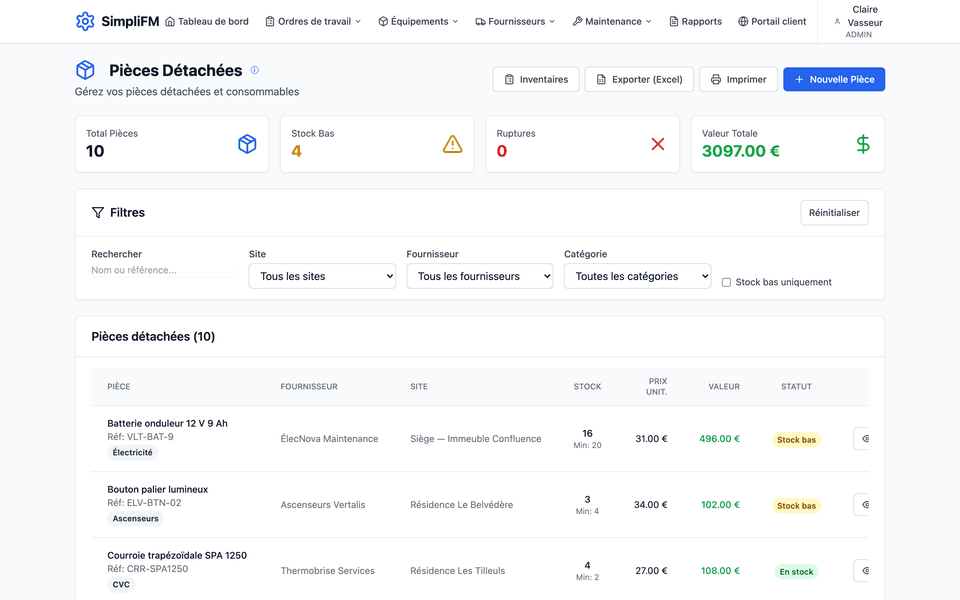Click the Électricité category tag
Screen dimensions: 960x600
[x=132, y=452]
